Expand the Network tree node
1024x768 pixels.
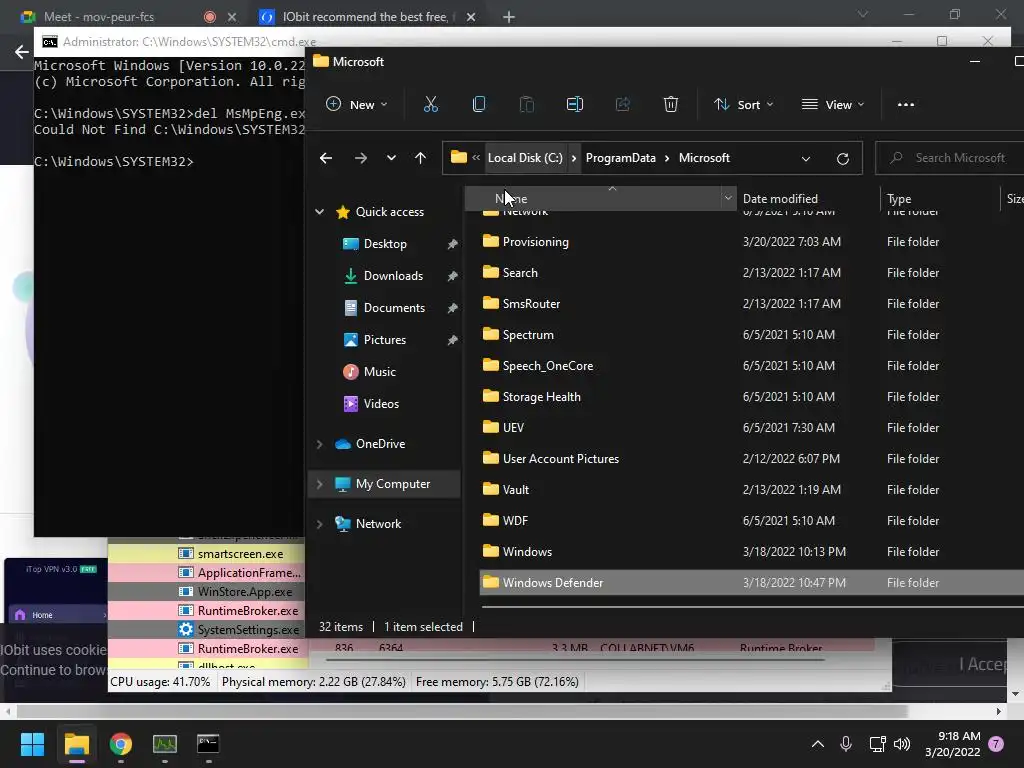[319, 524]
